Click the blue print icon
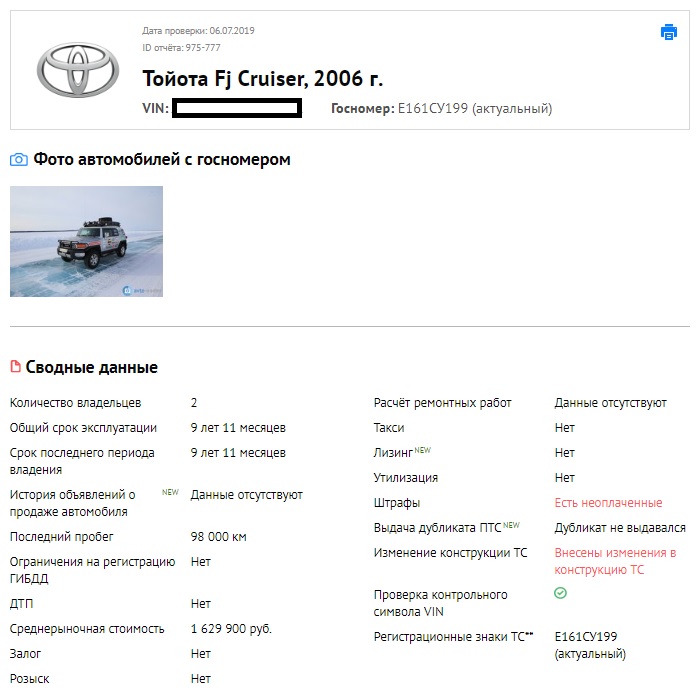Viewport: 700px width, 696px height. click(x=669, y=32)
